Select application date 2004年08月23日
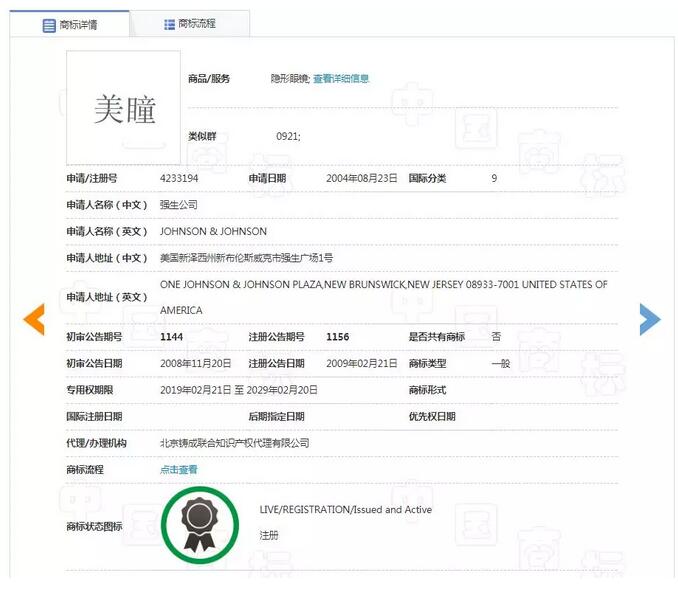 point(361,178)
